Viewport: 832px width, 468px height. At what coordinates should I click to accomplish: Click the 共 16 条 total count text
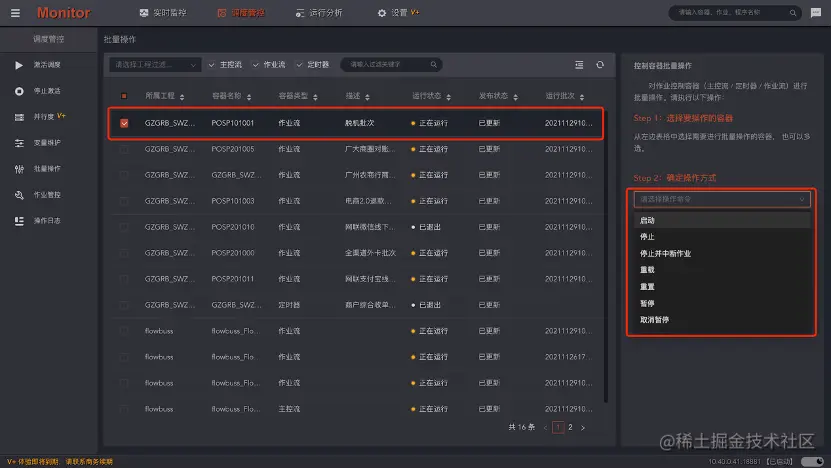[x=522, y=428]
